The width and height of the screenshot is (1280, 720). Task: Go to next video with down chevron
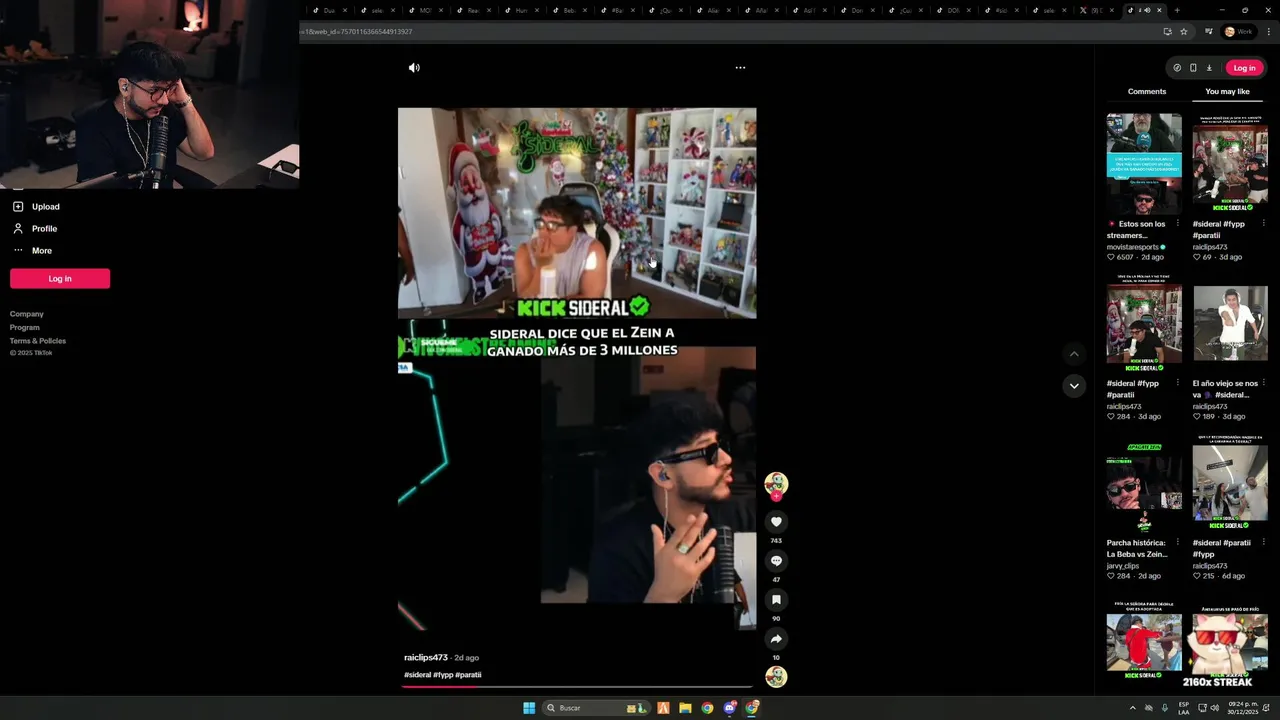click(1074, 386)
